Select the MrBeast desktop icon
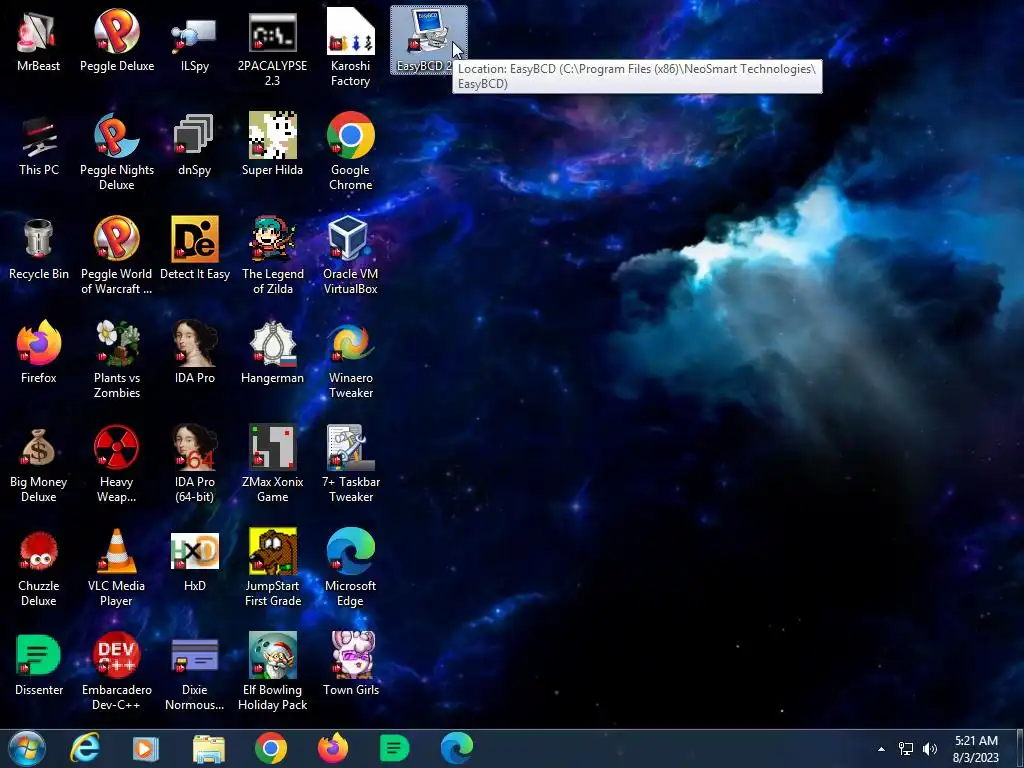 click(x=39, y=40)
